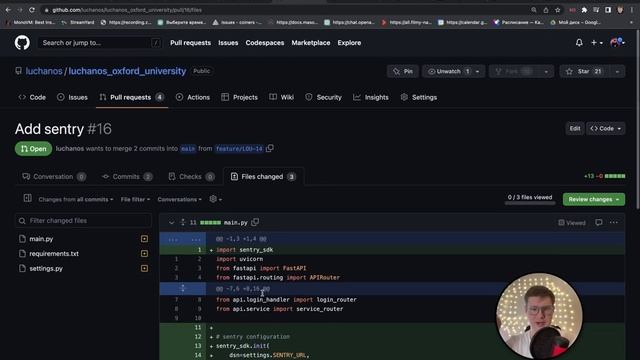Open Explore in the top navigation

click(x=349, y=42)
